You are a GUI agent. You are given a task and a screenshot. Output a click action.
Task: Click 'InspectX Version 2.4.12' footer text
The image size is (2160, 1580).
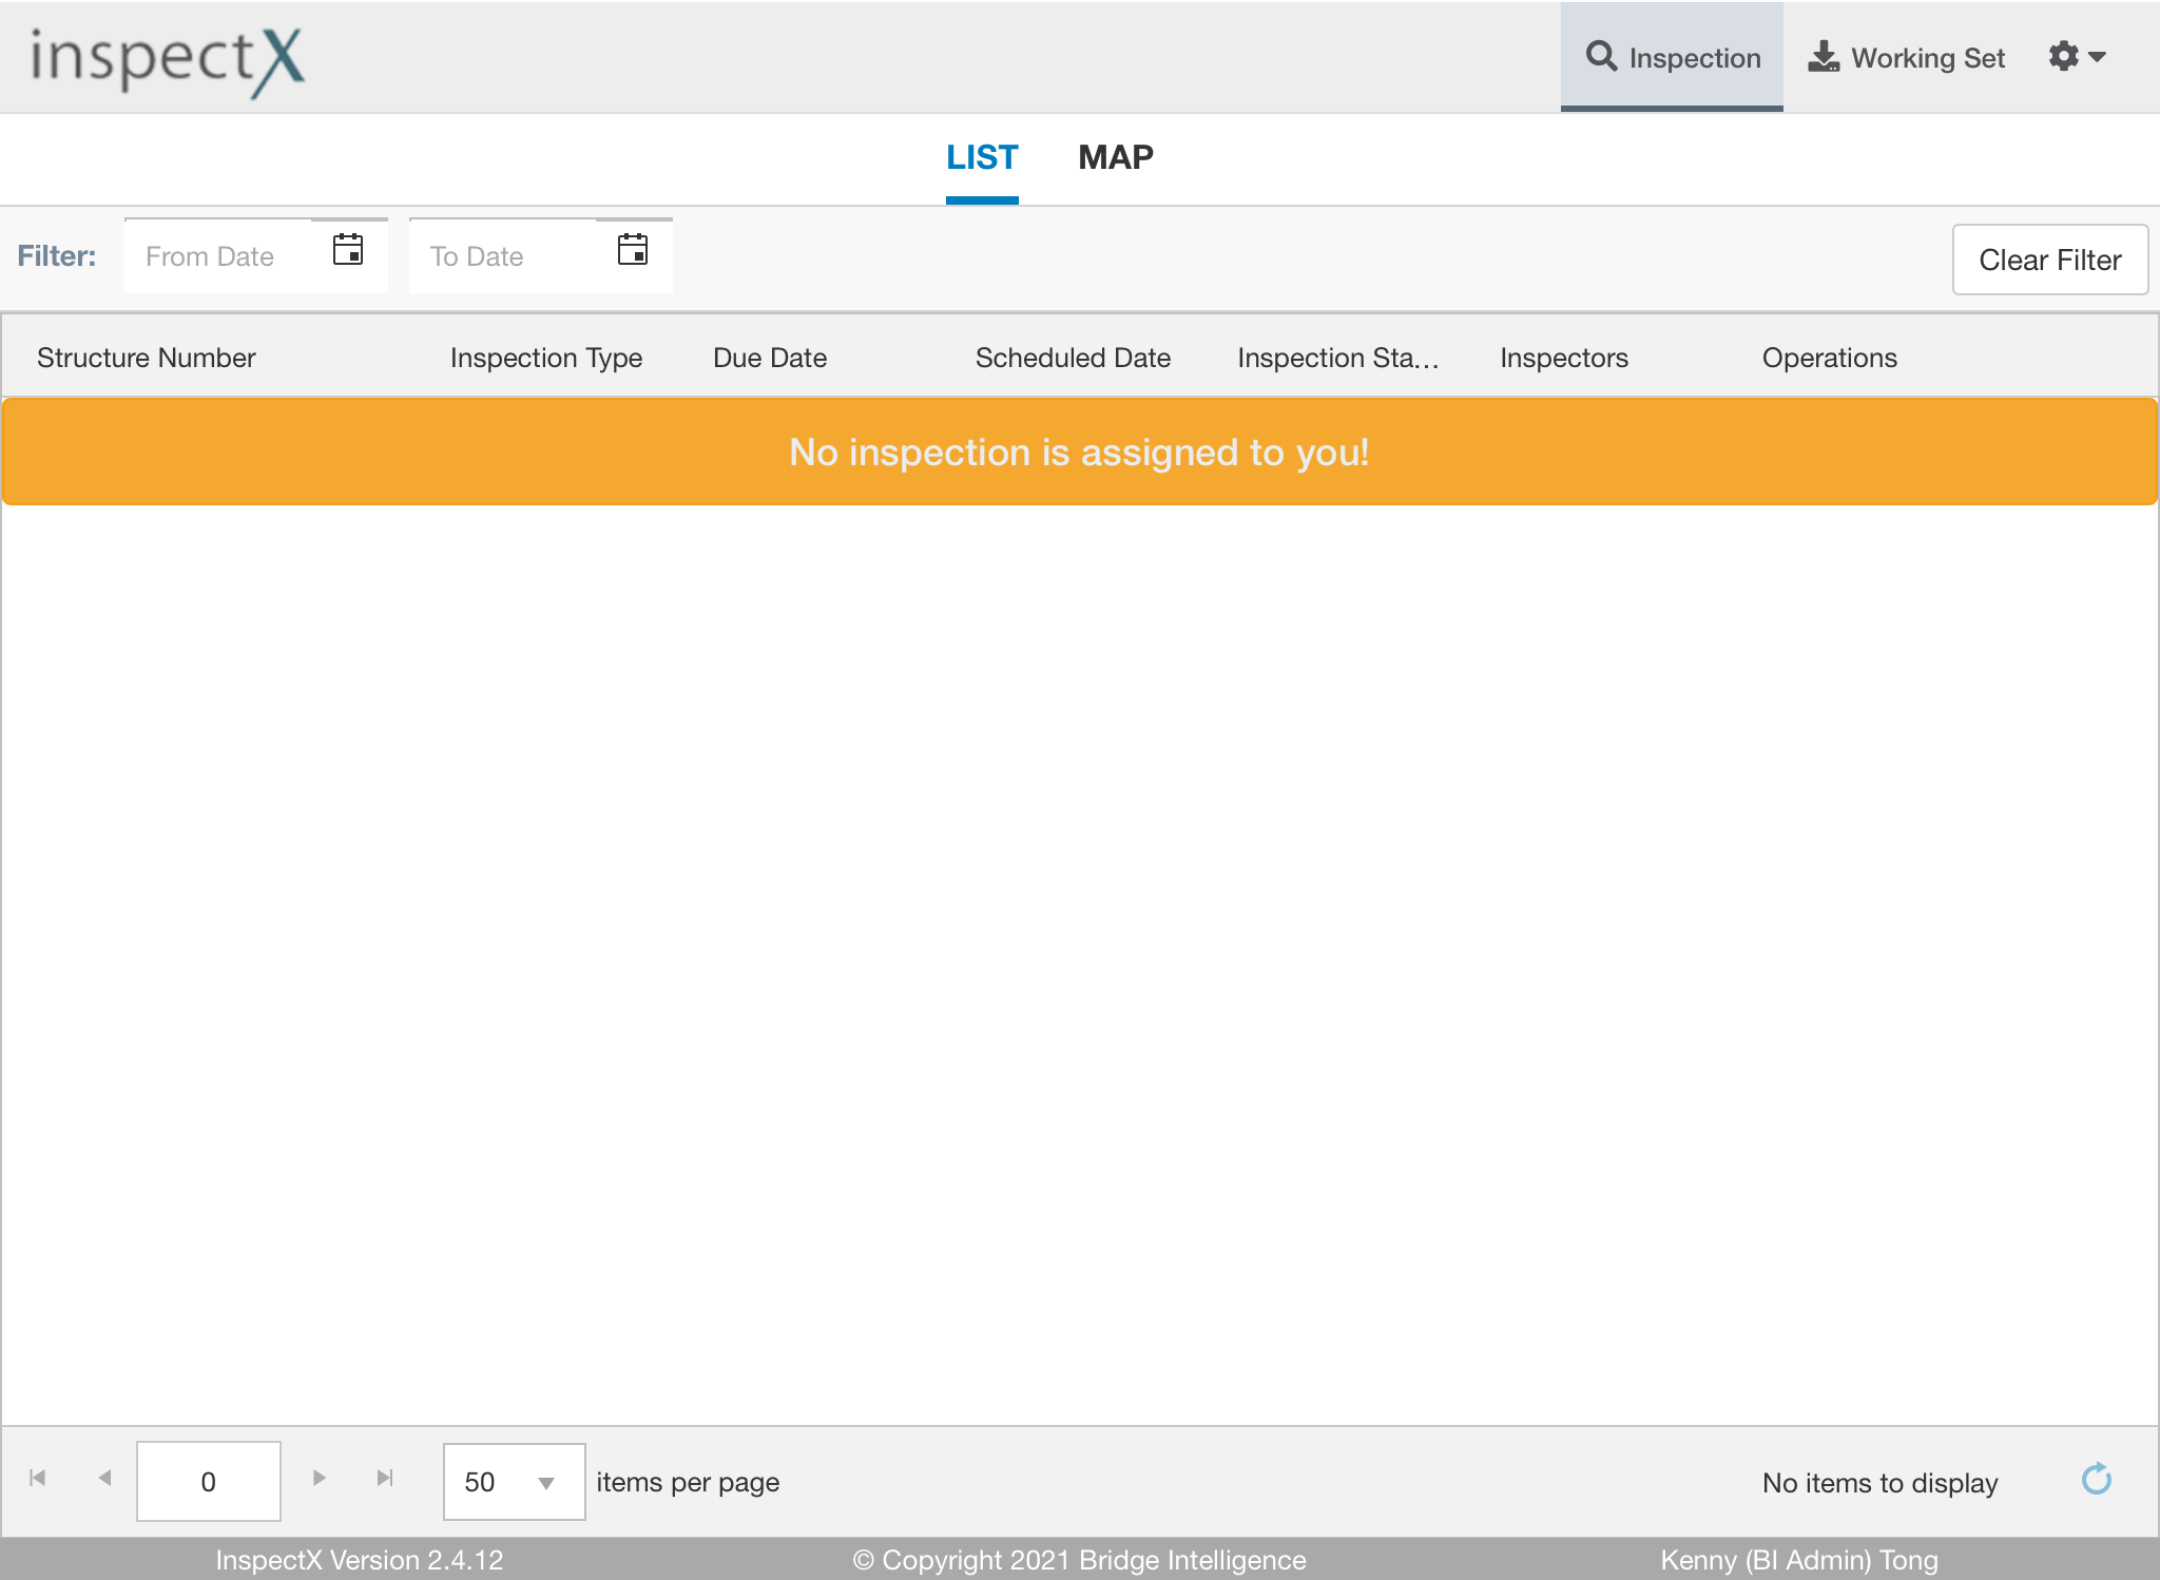pos(359,1560)
